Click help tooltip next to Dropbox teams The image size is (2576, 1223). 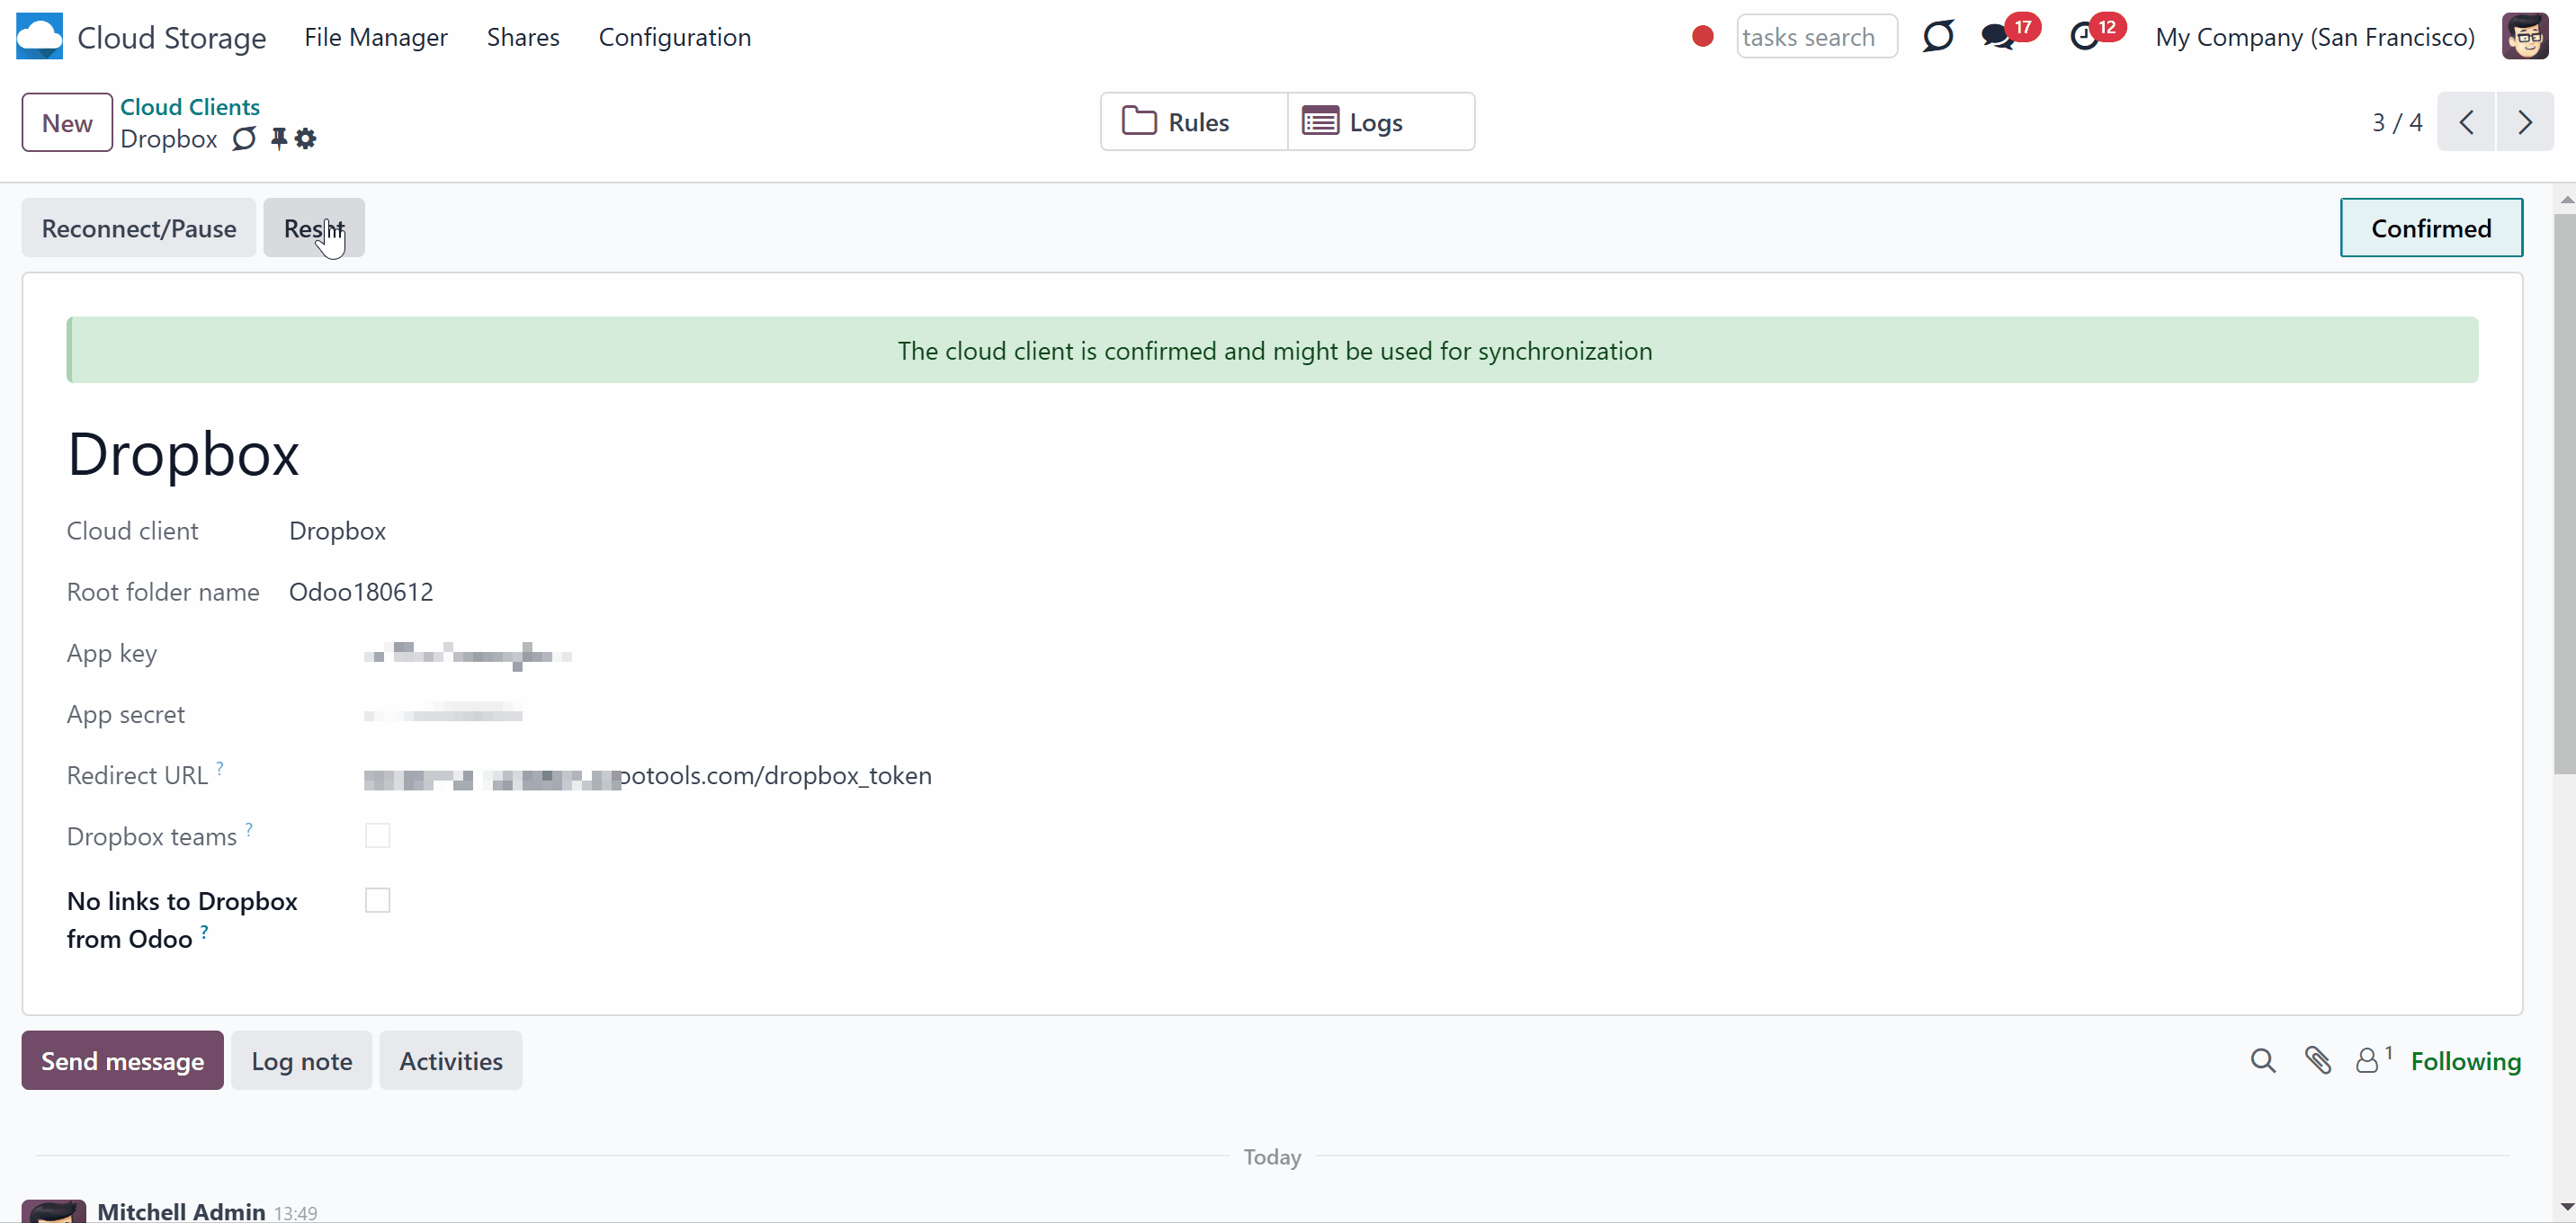click(249, 829)
